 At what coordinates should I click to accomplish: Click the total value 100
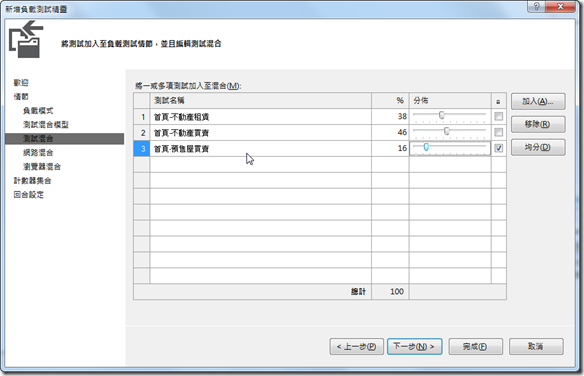[397, 291]
